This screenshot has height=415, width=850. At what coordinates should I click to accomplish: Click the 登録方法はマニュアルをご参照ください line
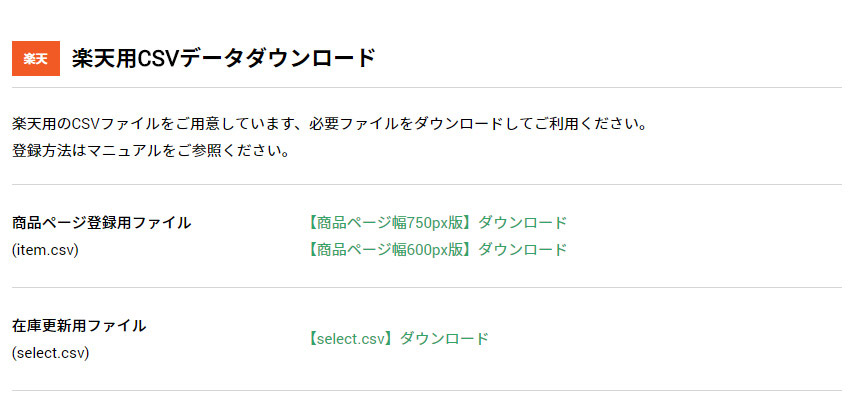point(150,151)
